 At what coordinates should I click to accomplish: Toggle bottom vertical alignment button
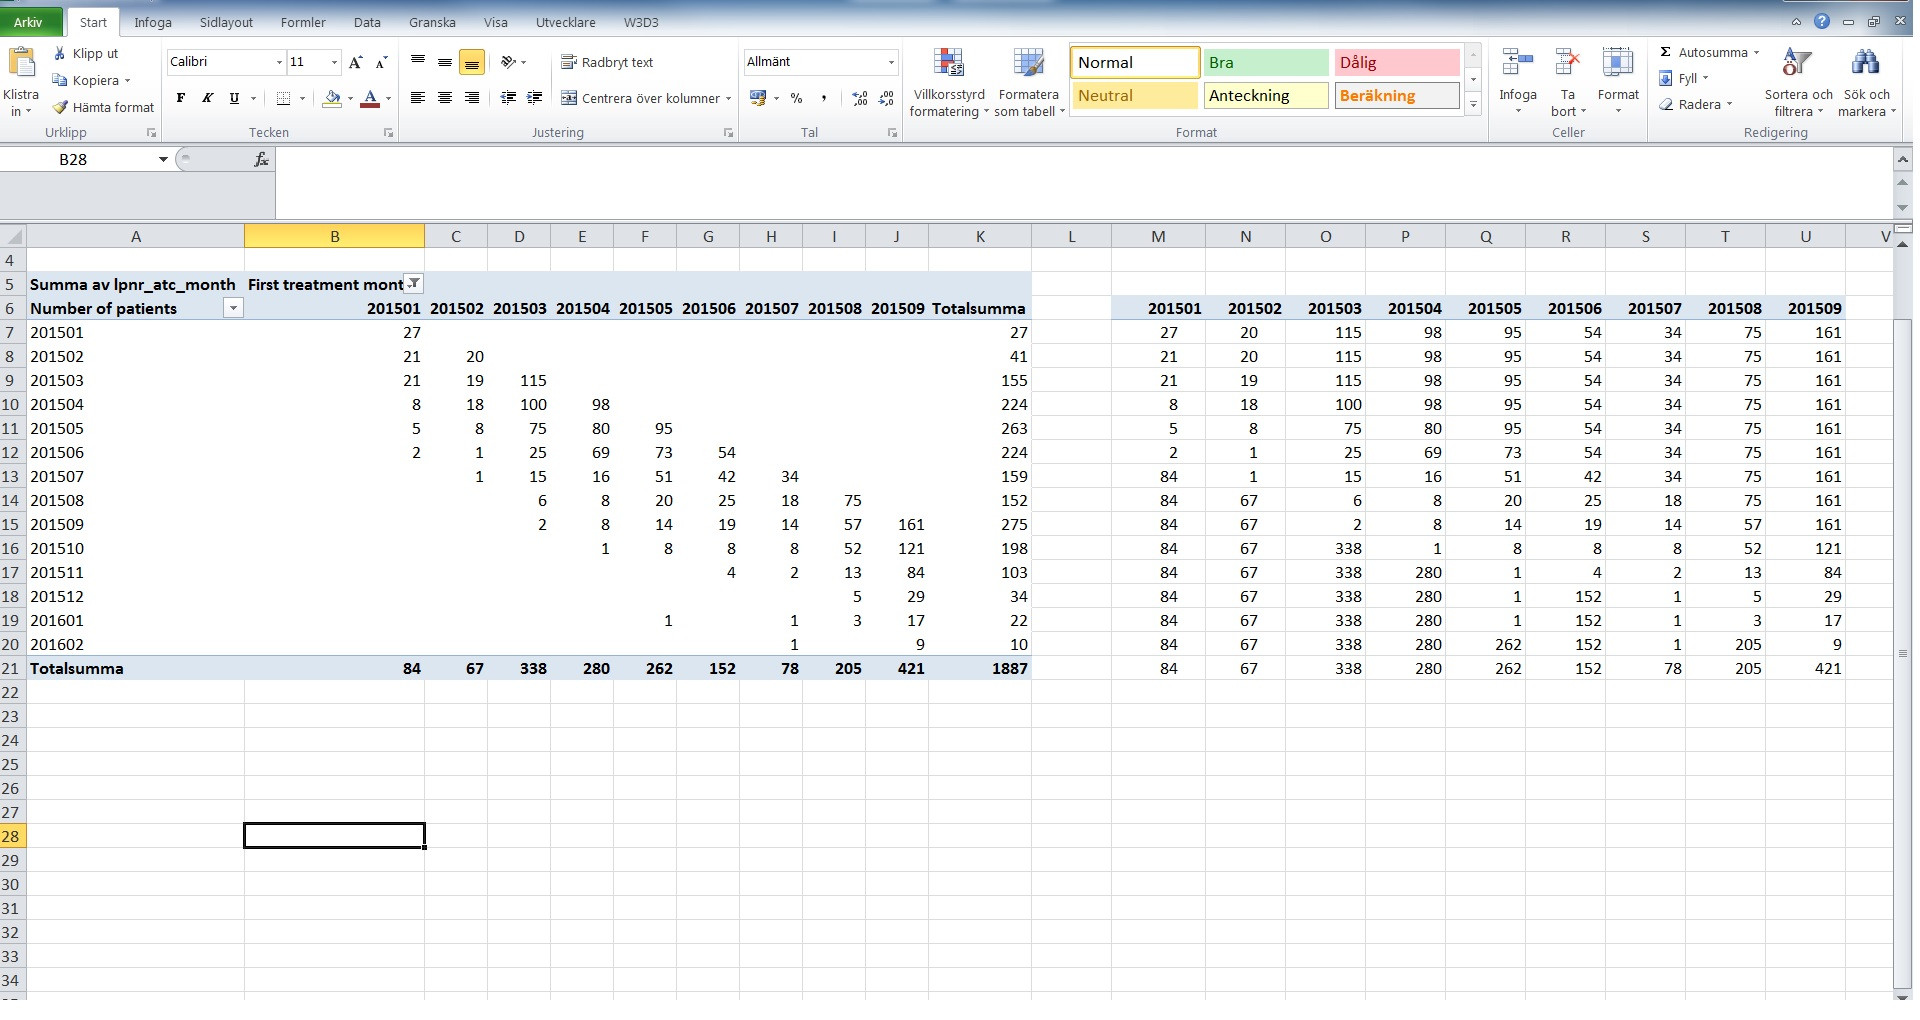471,62
